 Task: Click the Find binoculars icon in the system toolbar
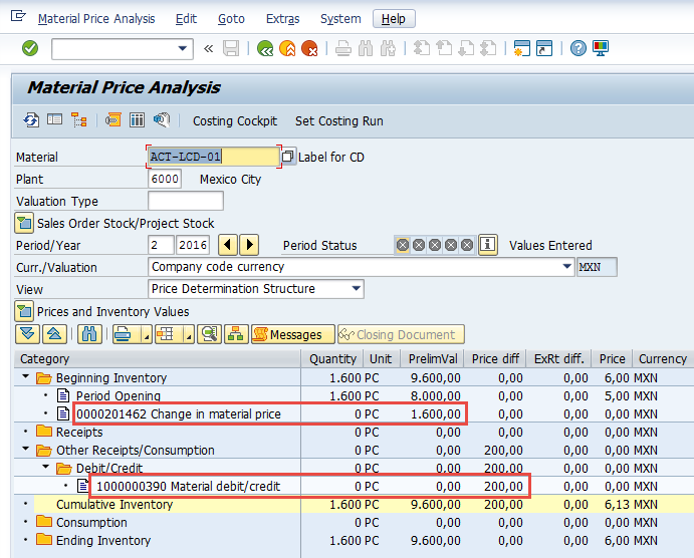click(366, 48)
